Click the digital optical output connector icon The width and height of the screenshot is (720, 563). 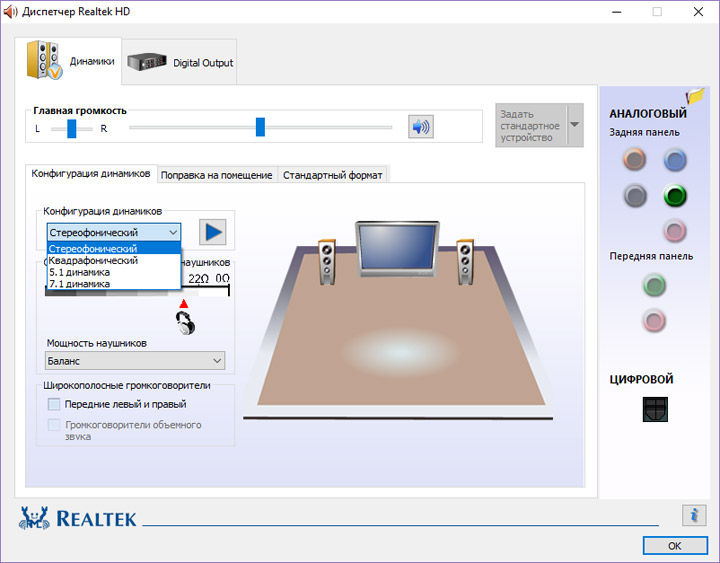click(655, 409)
